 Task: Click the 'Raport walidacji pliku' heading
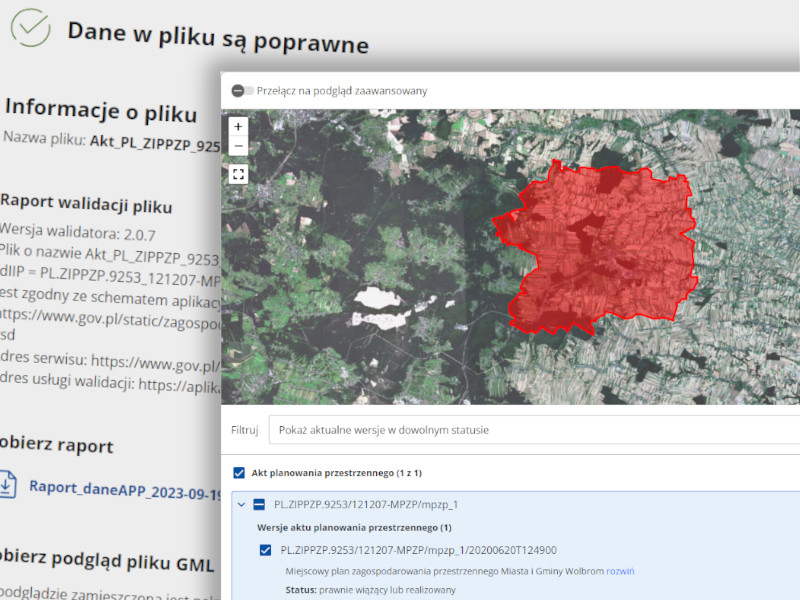point(86,203)
